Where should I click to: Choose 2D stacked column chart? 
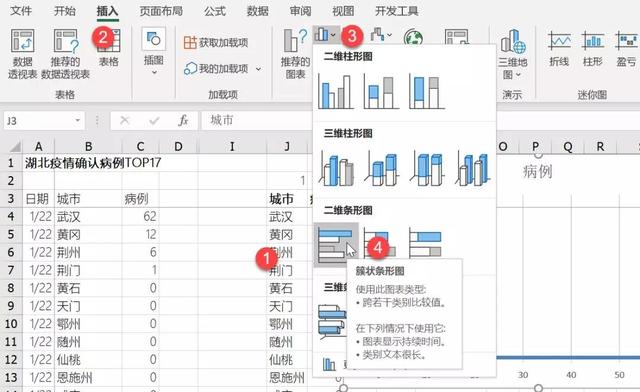381,91
